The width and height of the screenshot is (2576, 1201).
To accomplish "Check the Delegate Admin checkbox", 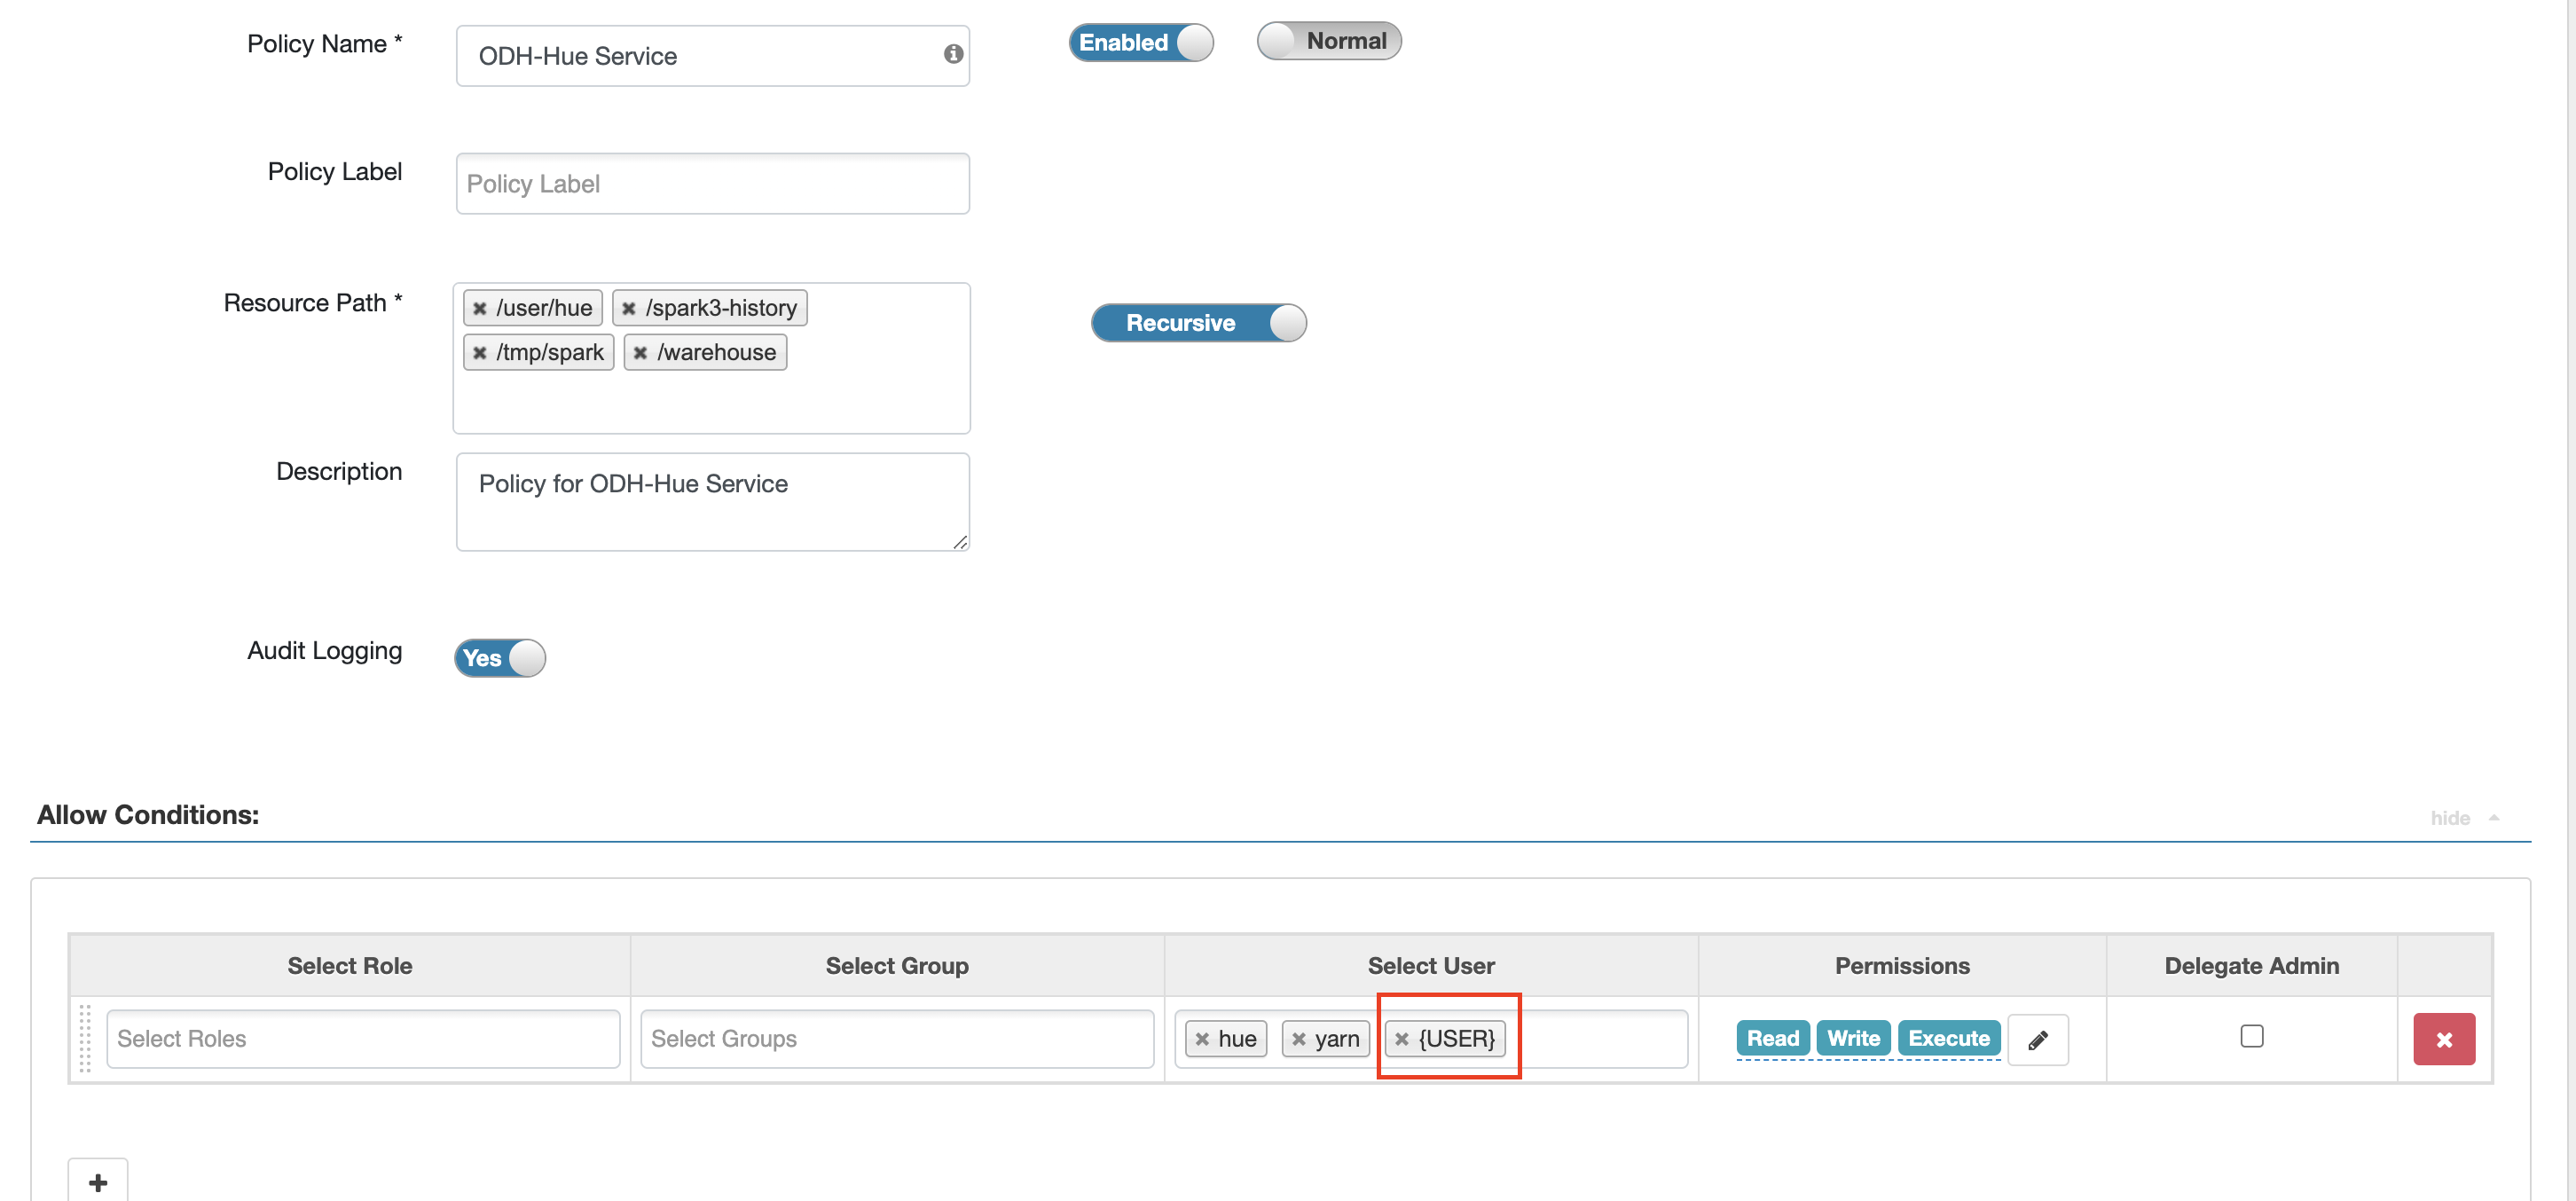I will [x=2251, y=1036].
